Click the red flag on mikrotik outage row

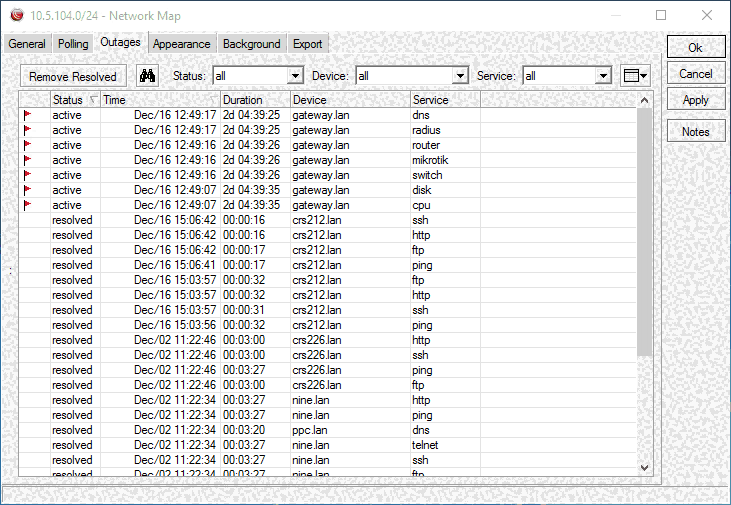click(28, 160)
